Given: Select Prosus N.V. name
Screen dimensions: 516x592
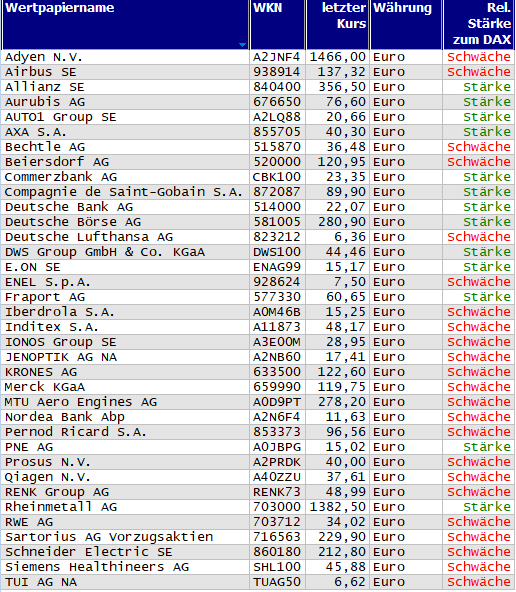Looking at the screenshot, I should pyautogui.click(x=48, y=462).
